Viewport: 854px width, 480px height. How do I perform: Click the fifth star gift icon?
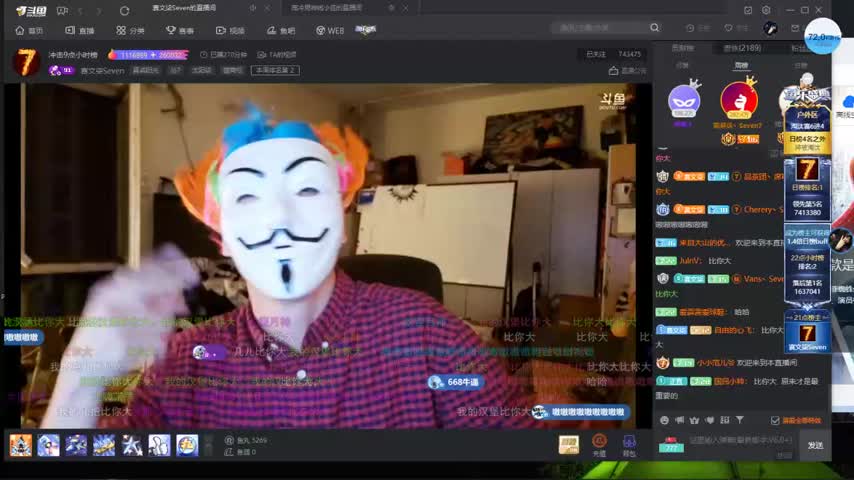pyautogui.click(x=132, y=445)
